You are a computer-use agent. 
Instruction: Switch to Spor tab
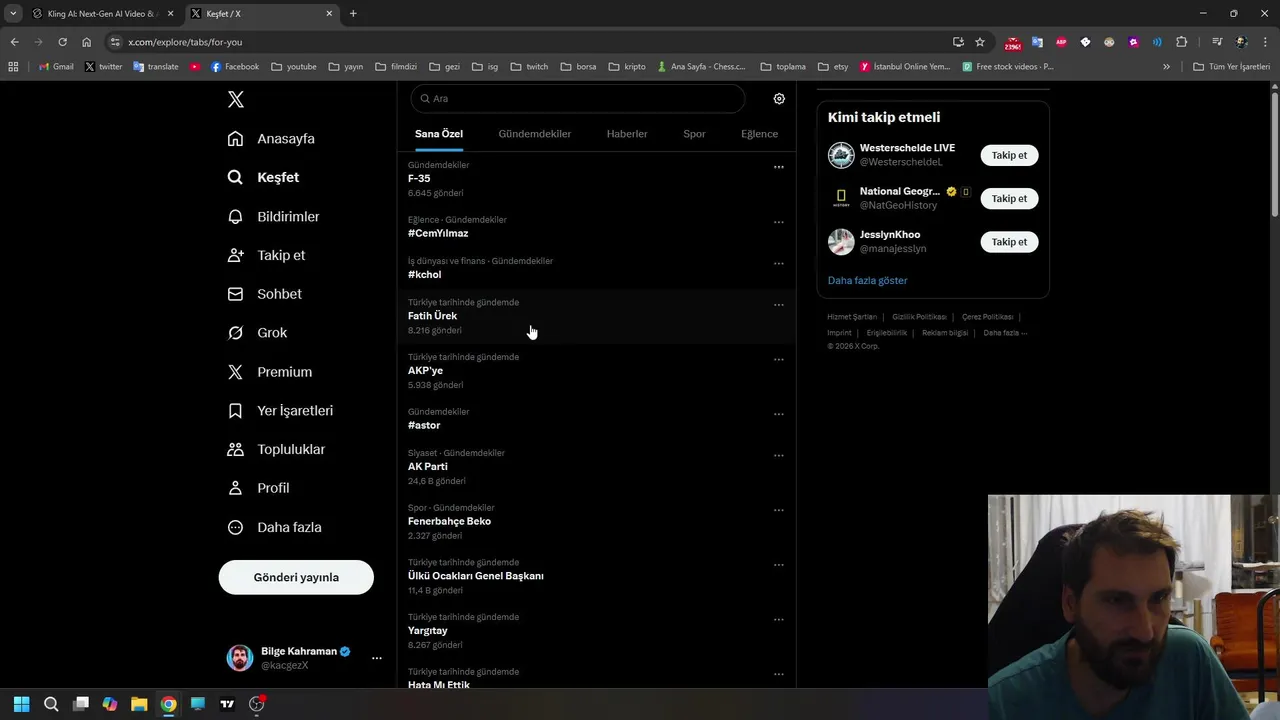click(694, 134)
